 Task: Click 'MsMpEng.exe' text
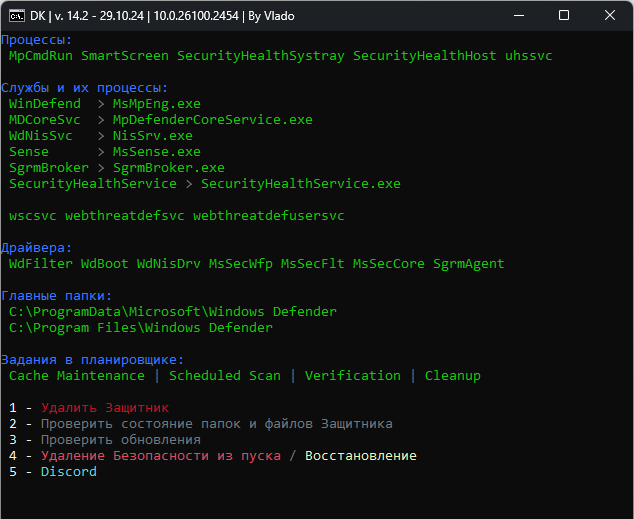156,104
